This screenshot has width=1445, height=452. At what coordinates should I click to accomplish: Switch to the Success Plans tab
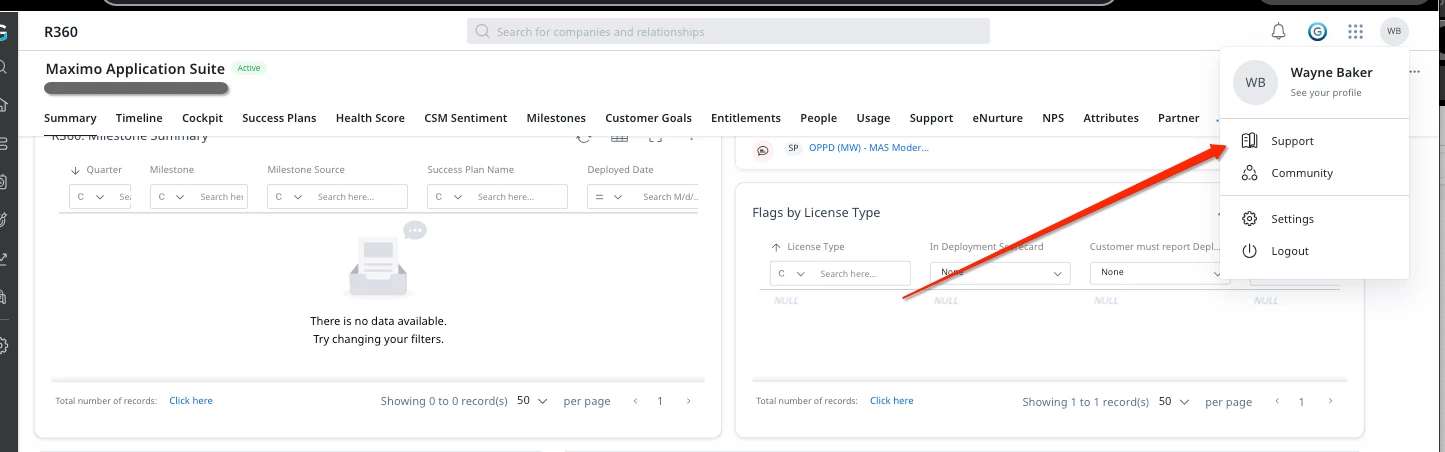[279, 118]
